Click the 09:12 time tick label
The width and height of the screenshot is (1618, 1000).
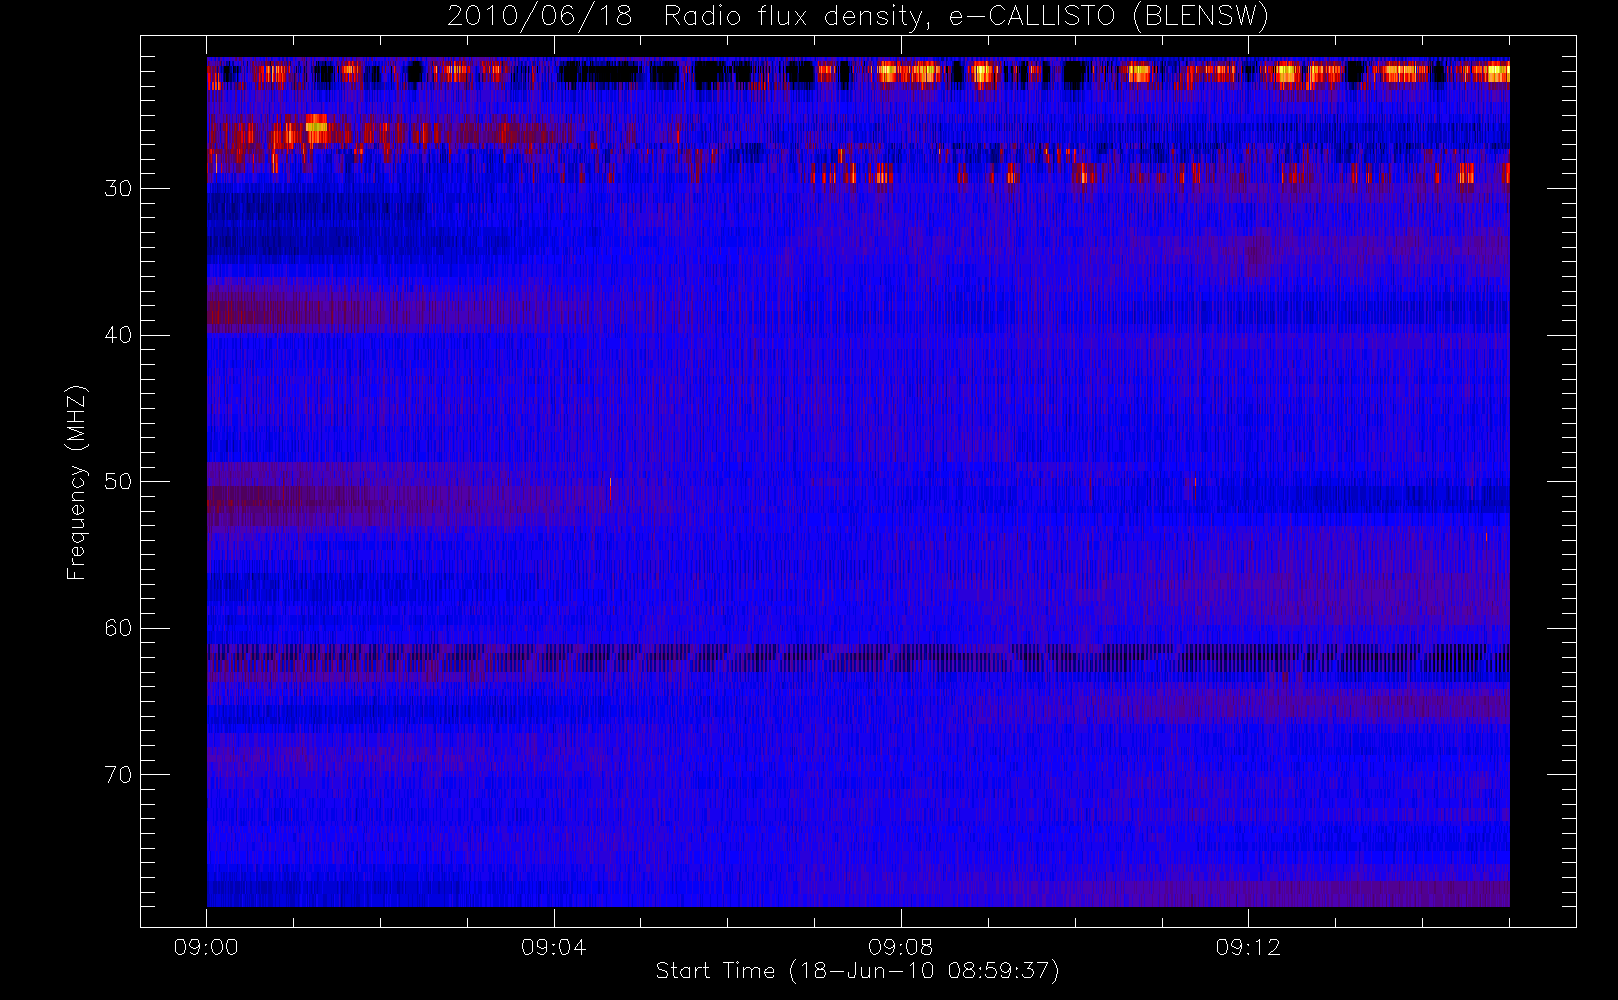coord(1248,947)
